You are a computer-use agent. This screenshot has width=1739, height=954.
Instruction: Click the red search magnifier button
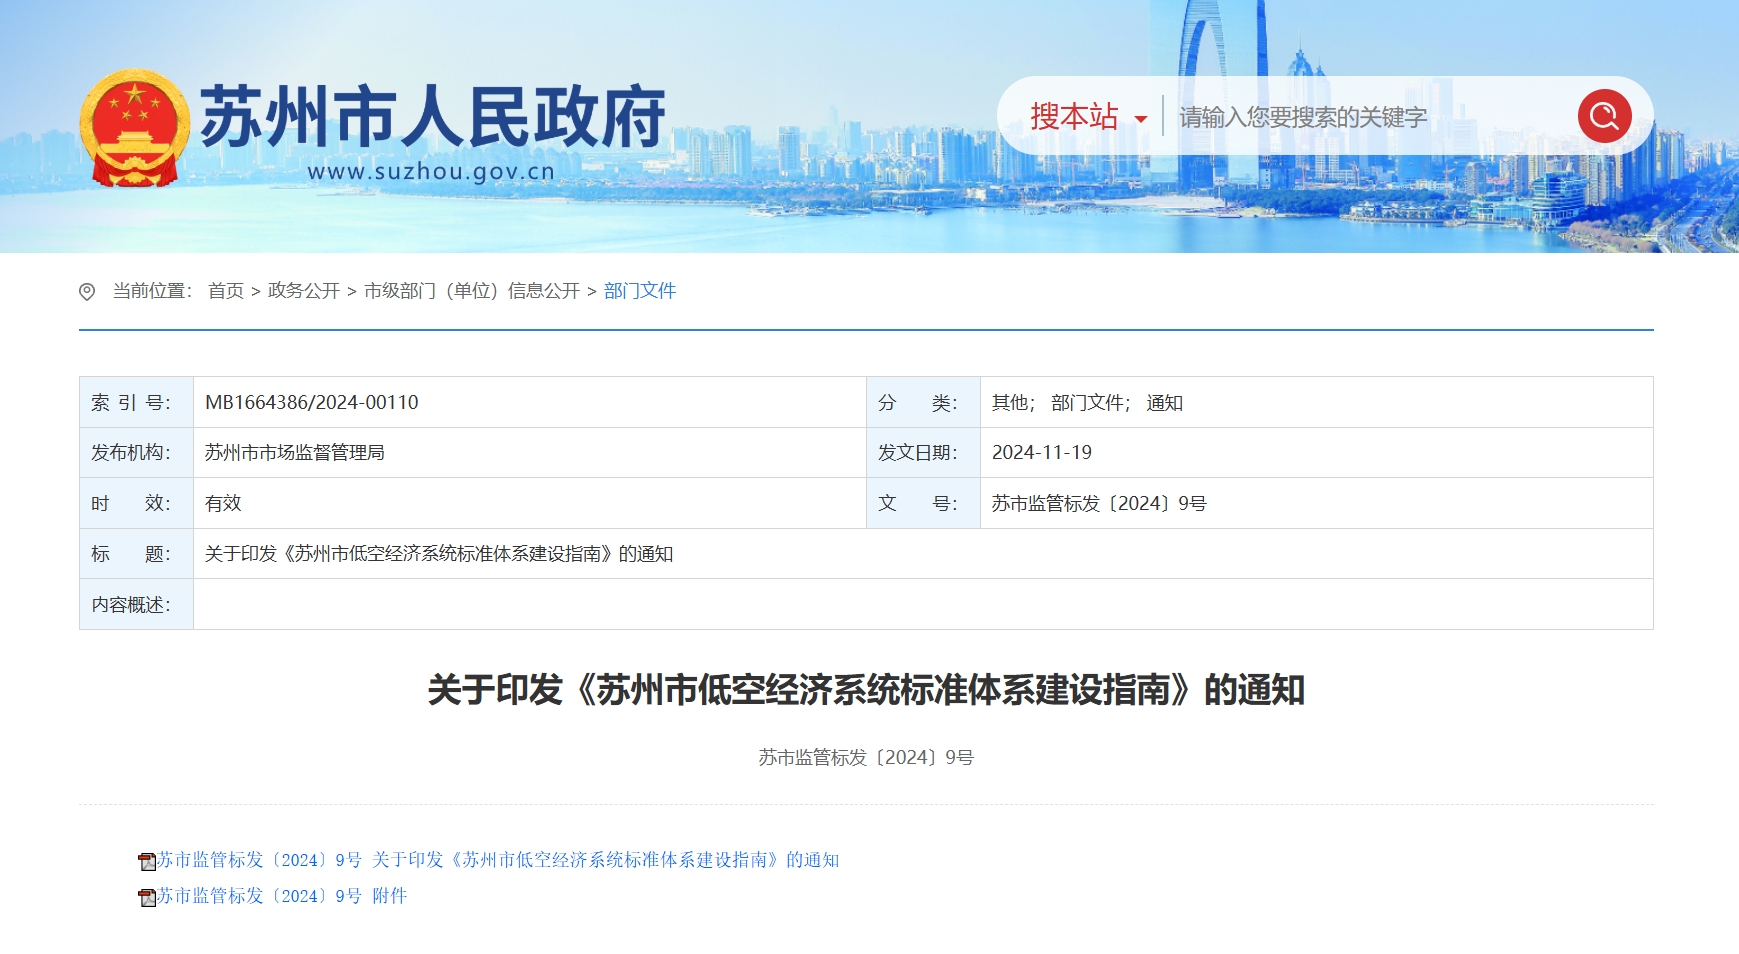(x=1604, y=116)
